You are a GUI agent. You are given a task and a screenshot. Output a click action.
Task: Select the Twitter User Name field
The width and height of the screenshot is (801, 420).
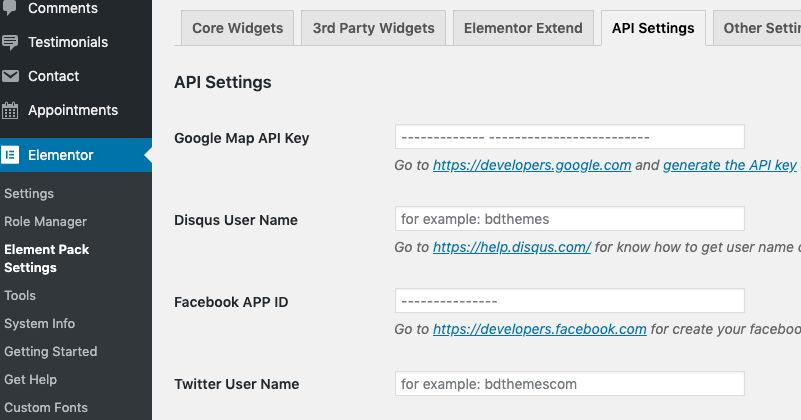[570, 383]
